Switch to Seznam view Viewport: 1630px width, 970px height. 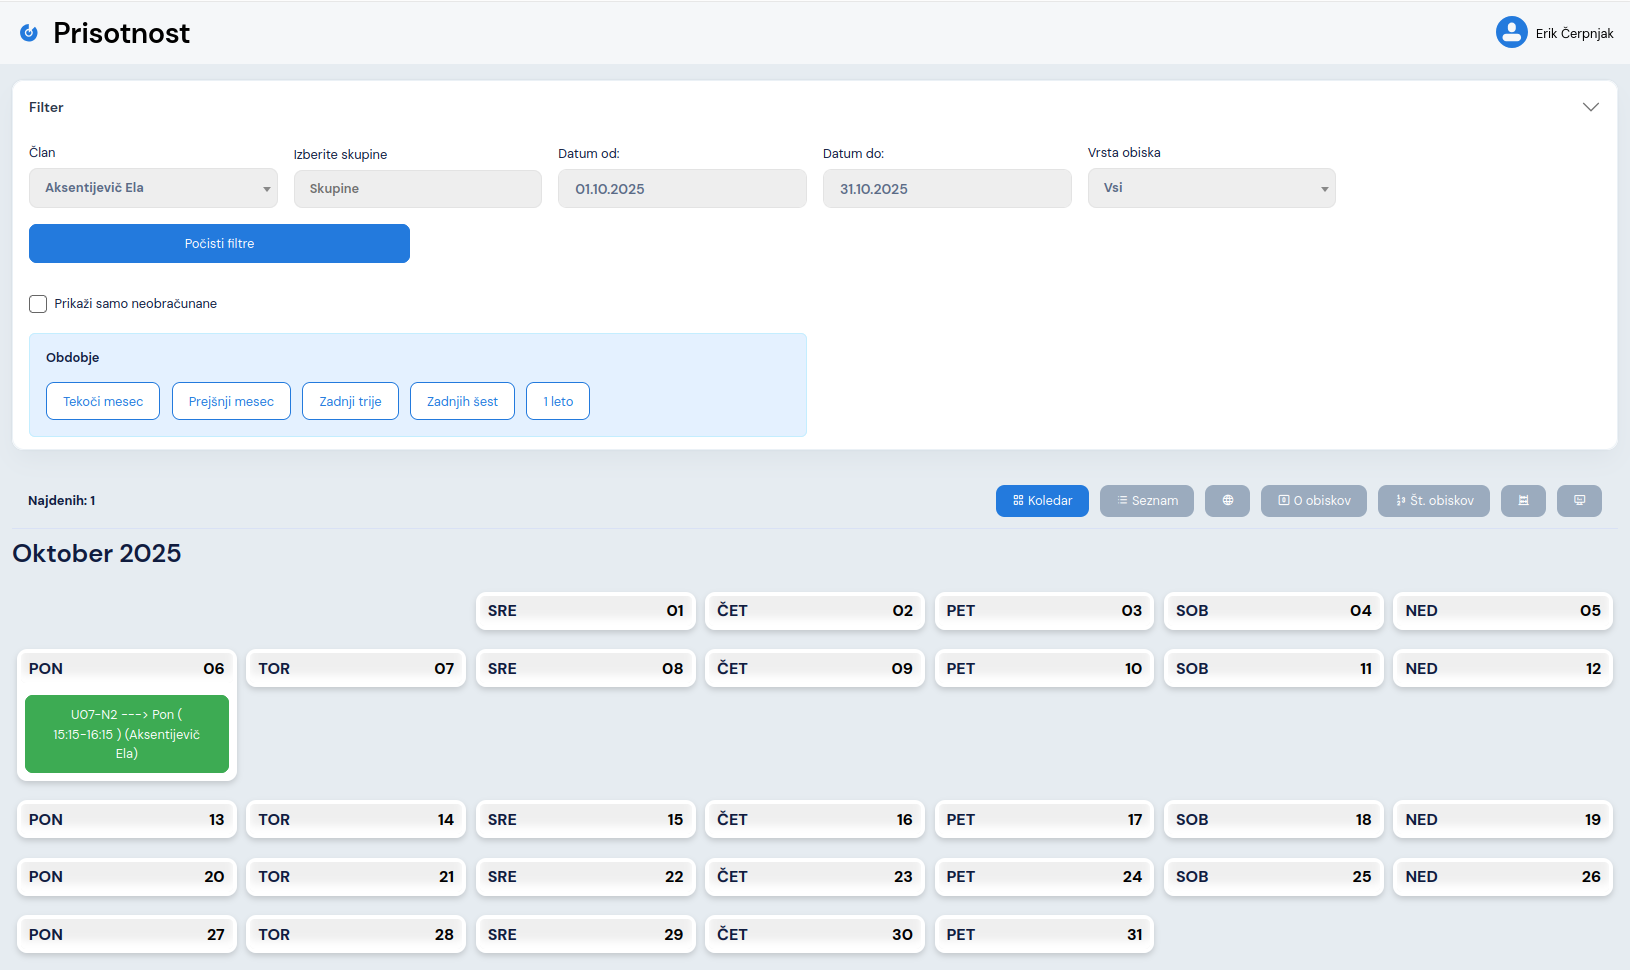coord(1146,501)
